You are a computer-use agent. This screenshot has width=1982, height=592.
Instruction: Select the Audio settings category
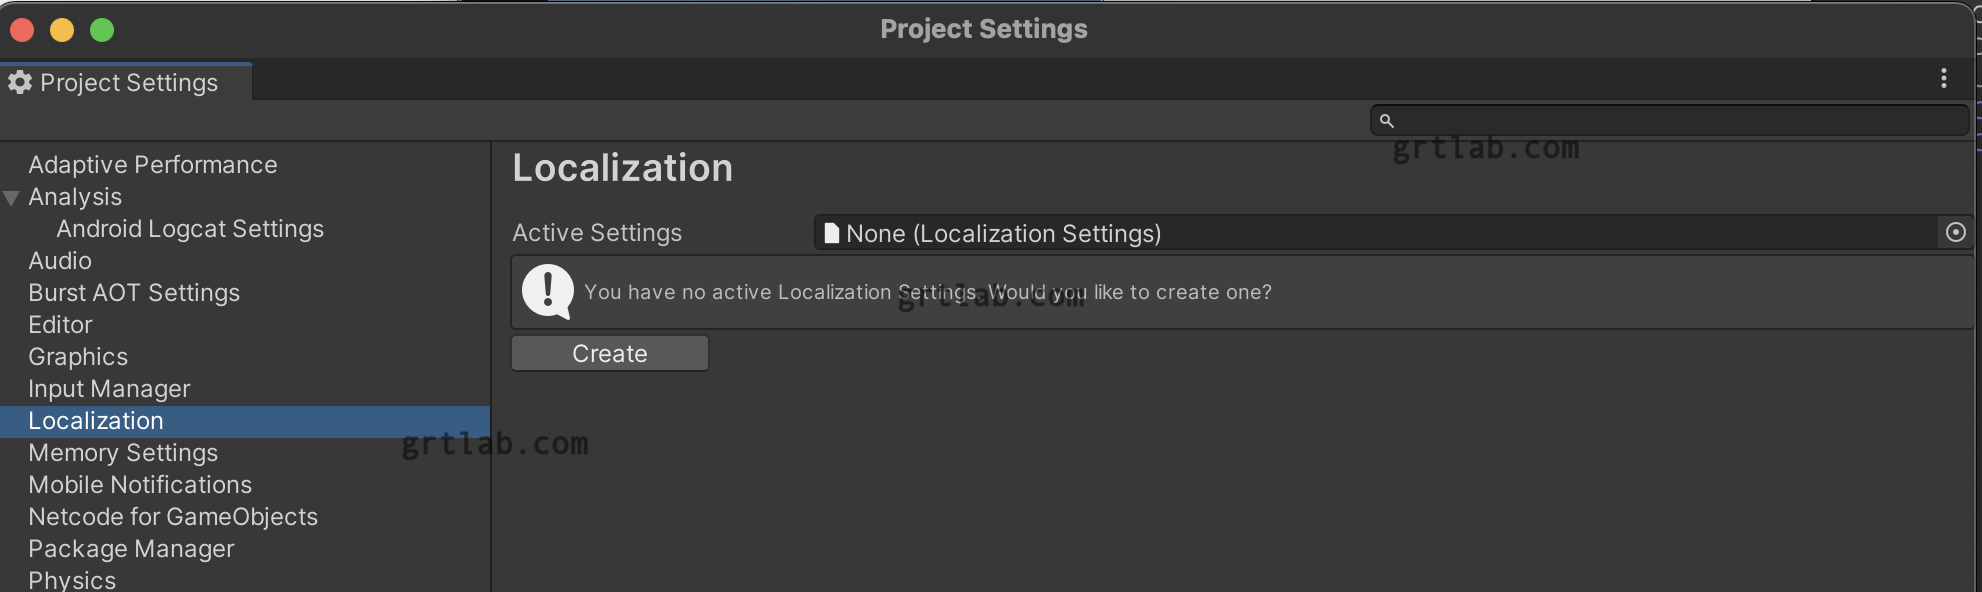tap(60, 260)
